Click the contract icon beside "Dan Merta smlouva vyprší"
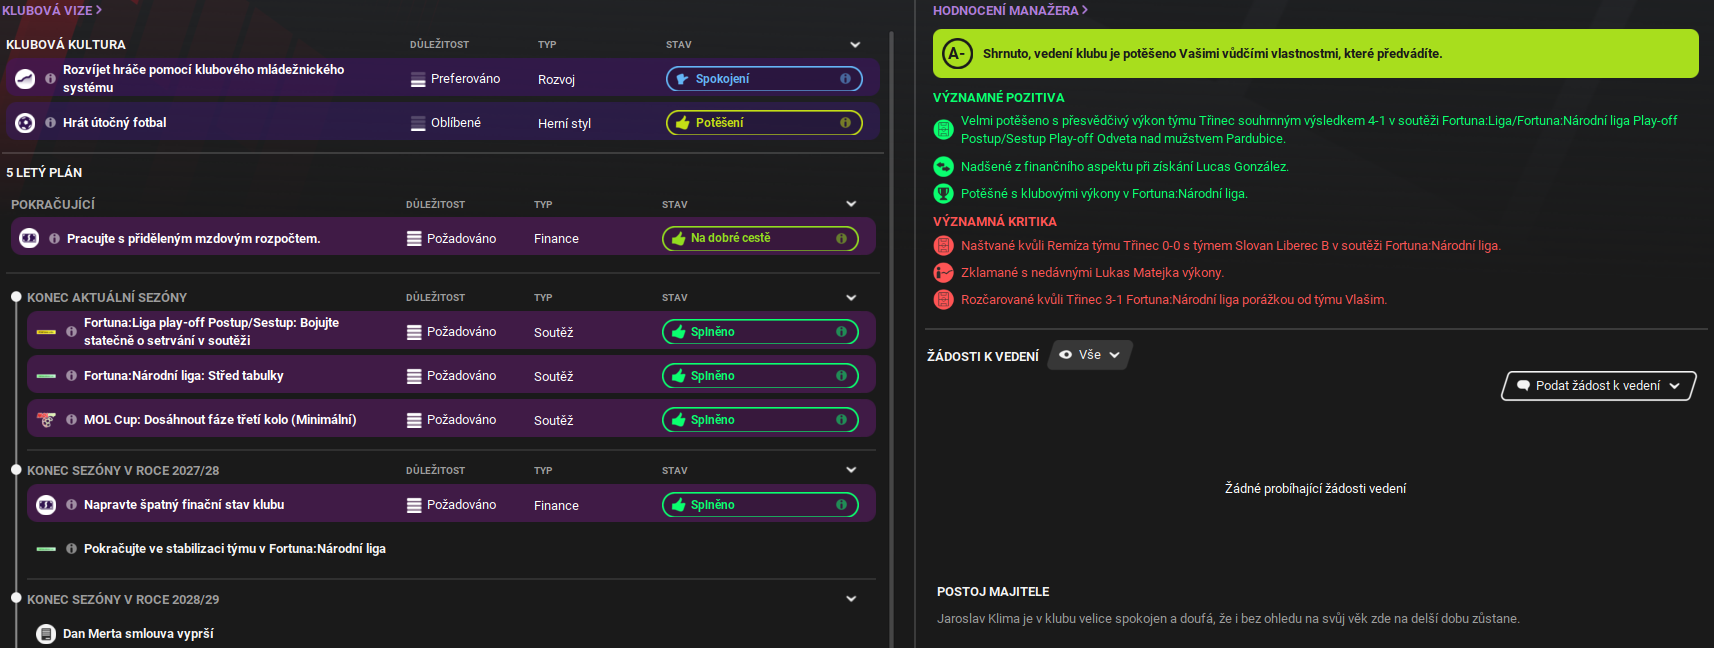Screen dimensions: 1714x648 pyautogui.click(x=46, y=634)
